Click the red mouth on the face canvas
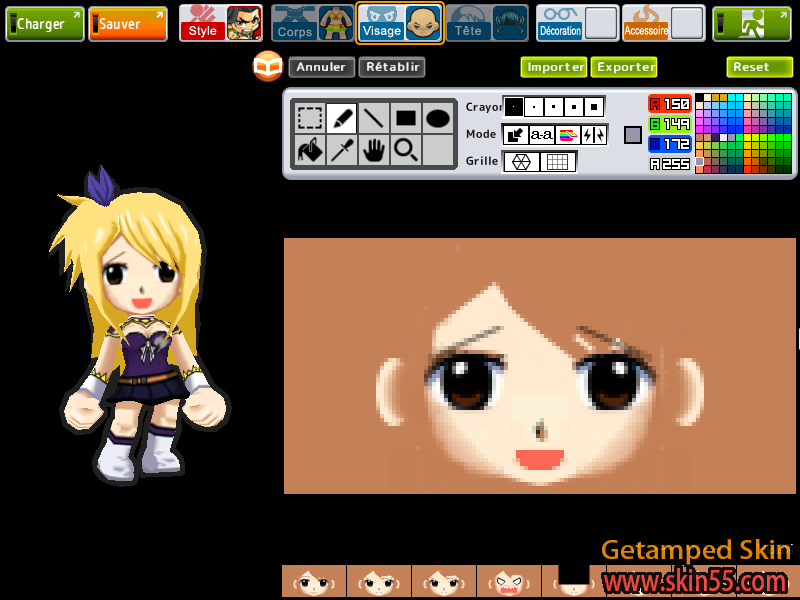The image size is (800, 600). (x=540, y=459)
